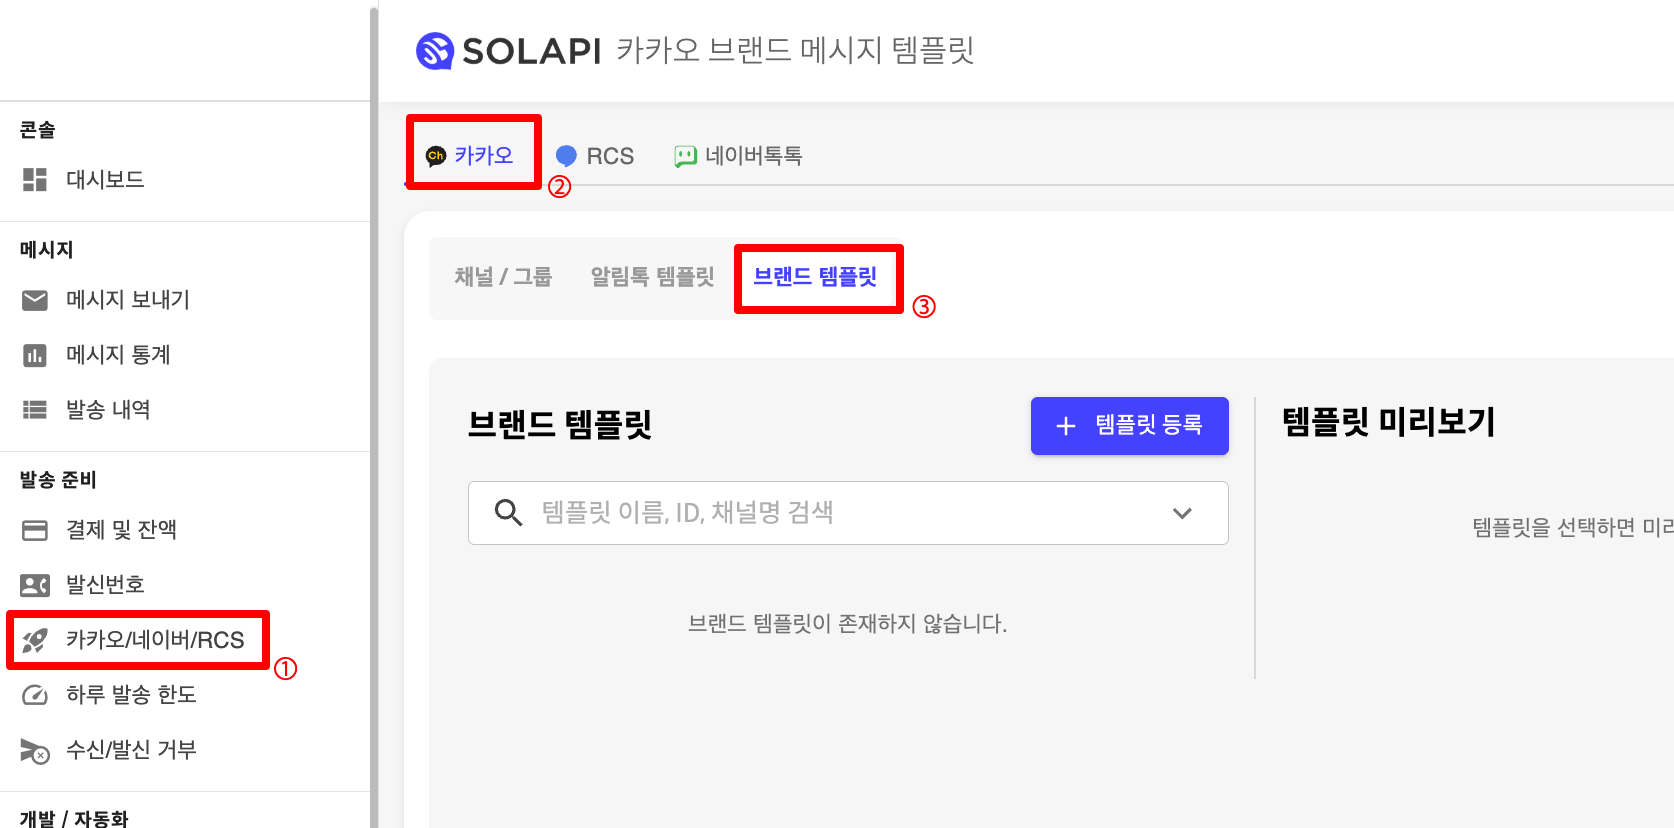The width and height of the screenshot is (1674, 828).
Task: Click the 하루 발송 한도 gauge icon
Action: [x=35, y=695]
